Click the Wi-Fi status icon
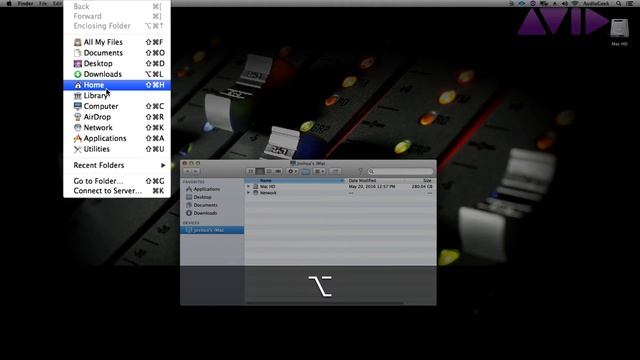 tap(575, 3)
